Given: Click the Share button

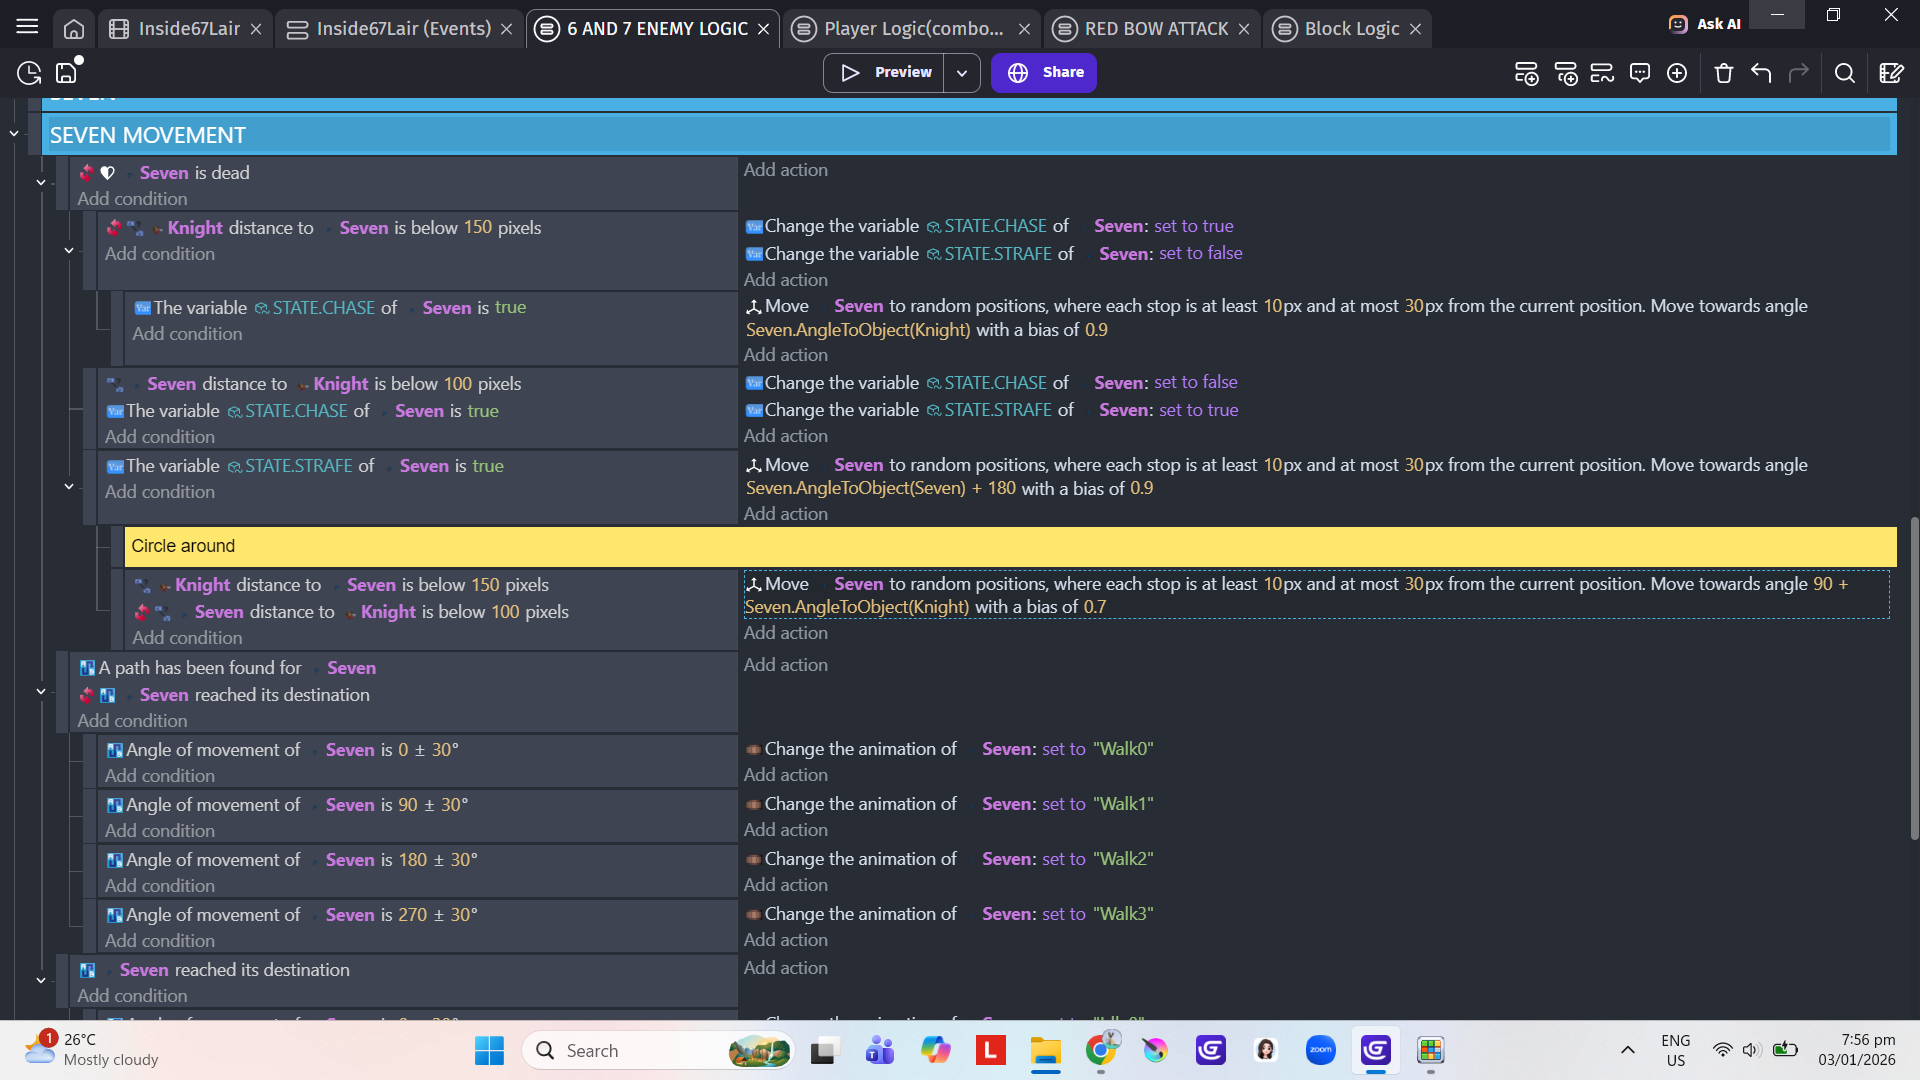Looking at the screenshot, I should coord(1044,73).
